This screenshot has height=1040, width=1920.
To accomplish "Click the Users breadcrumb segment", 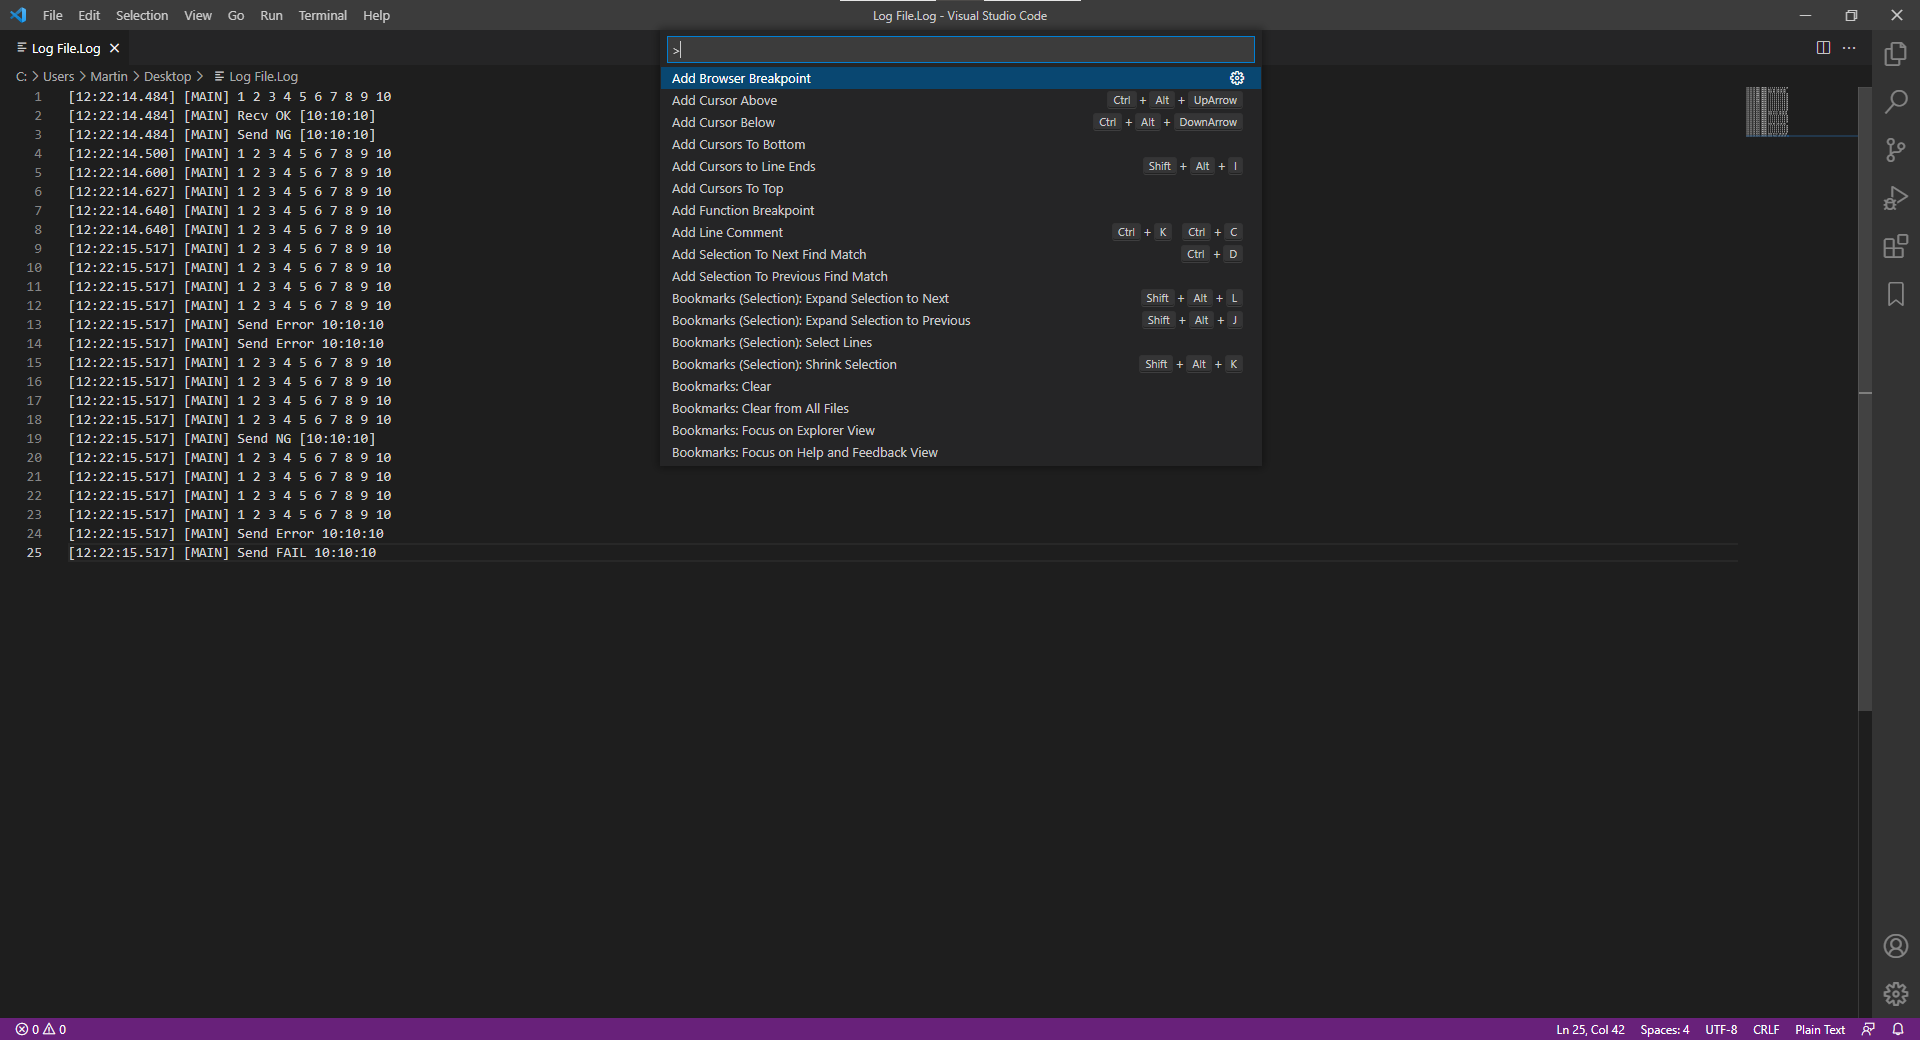I will coord(58,76).
